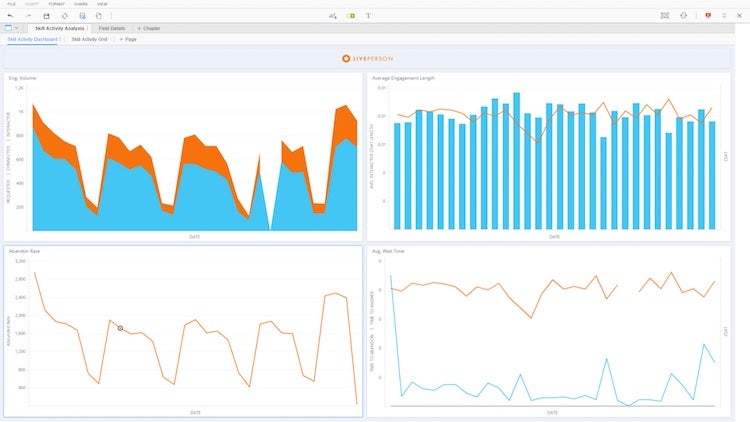This screenshot has width=750, height=422.
Task: Open the SHARE menu
Action: [81, 4]
